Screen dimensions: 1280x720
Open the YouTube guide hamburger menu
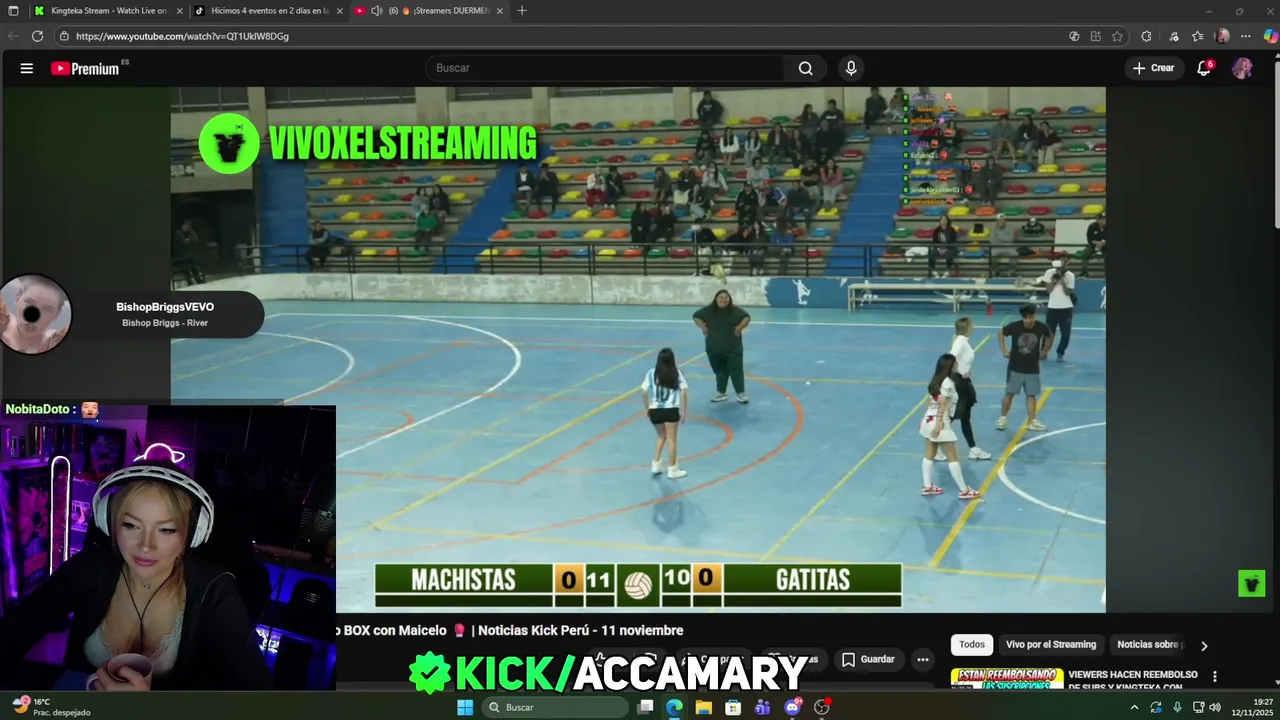coord(27,68)
